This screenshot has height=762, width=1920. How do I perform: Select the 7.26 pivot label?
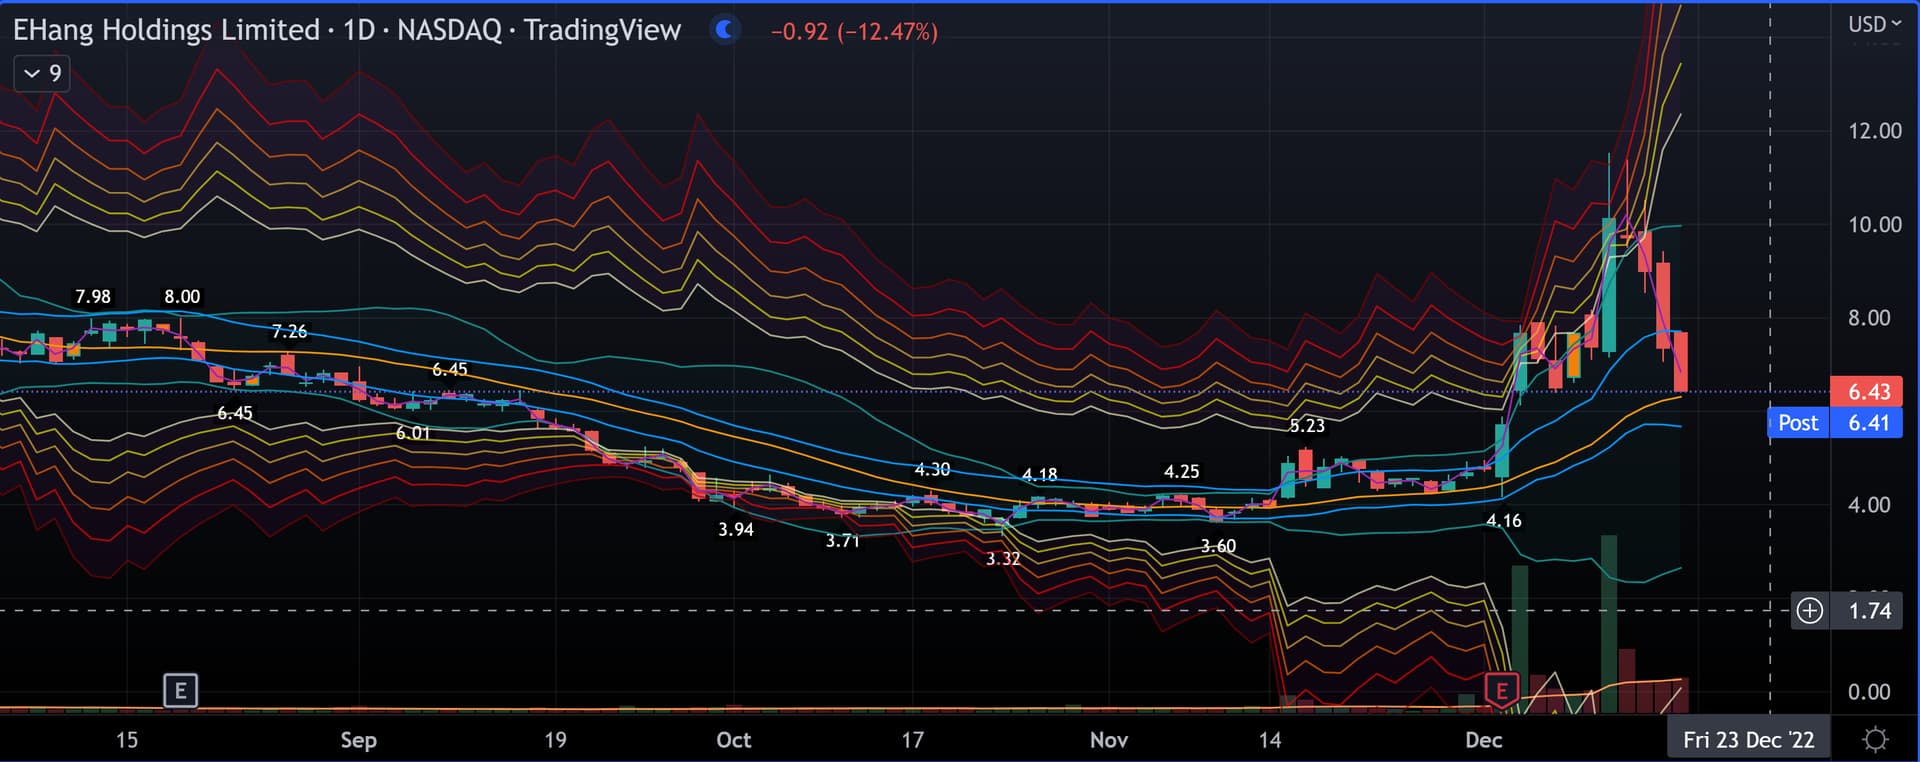click(x=289, y=331)
